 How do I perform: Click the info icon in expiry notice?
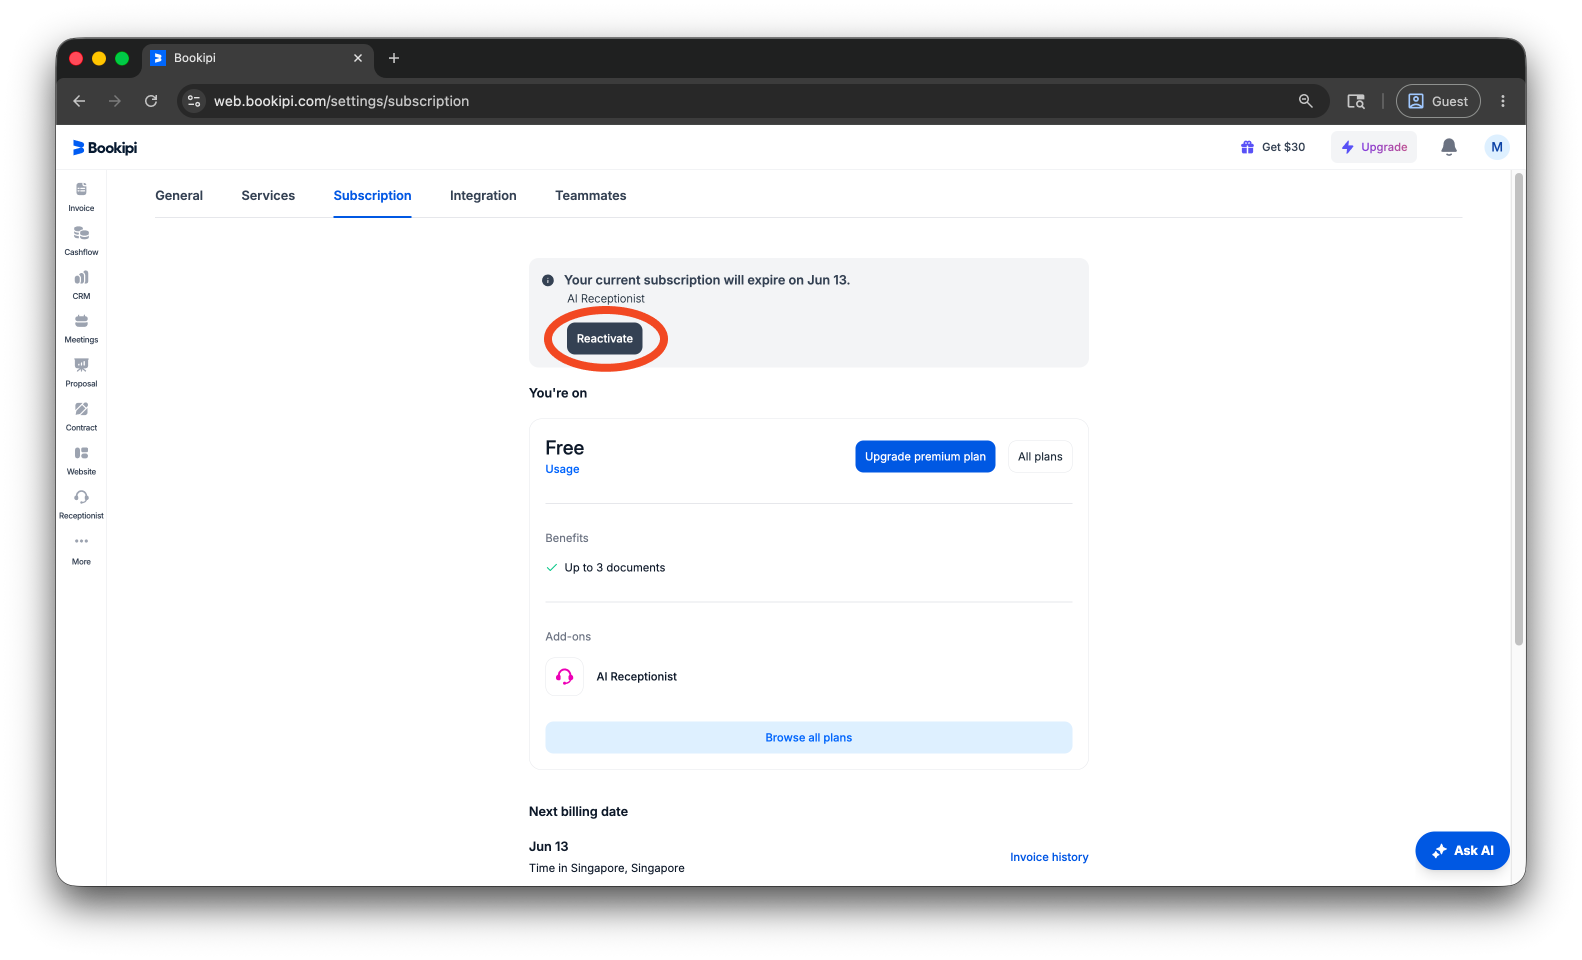(x=548, y=281)
